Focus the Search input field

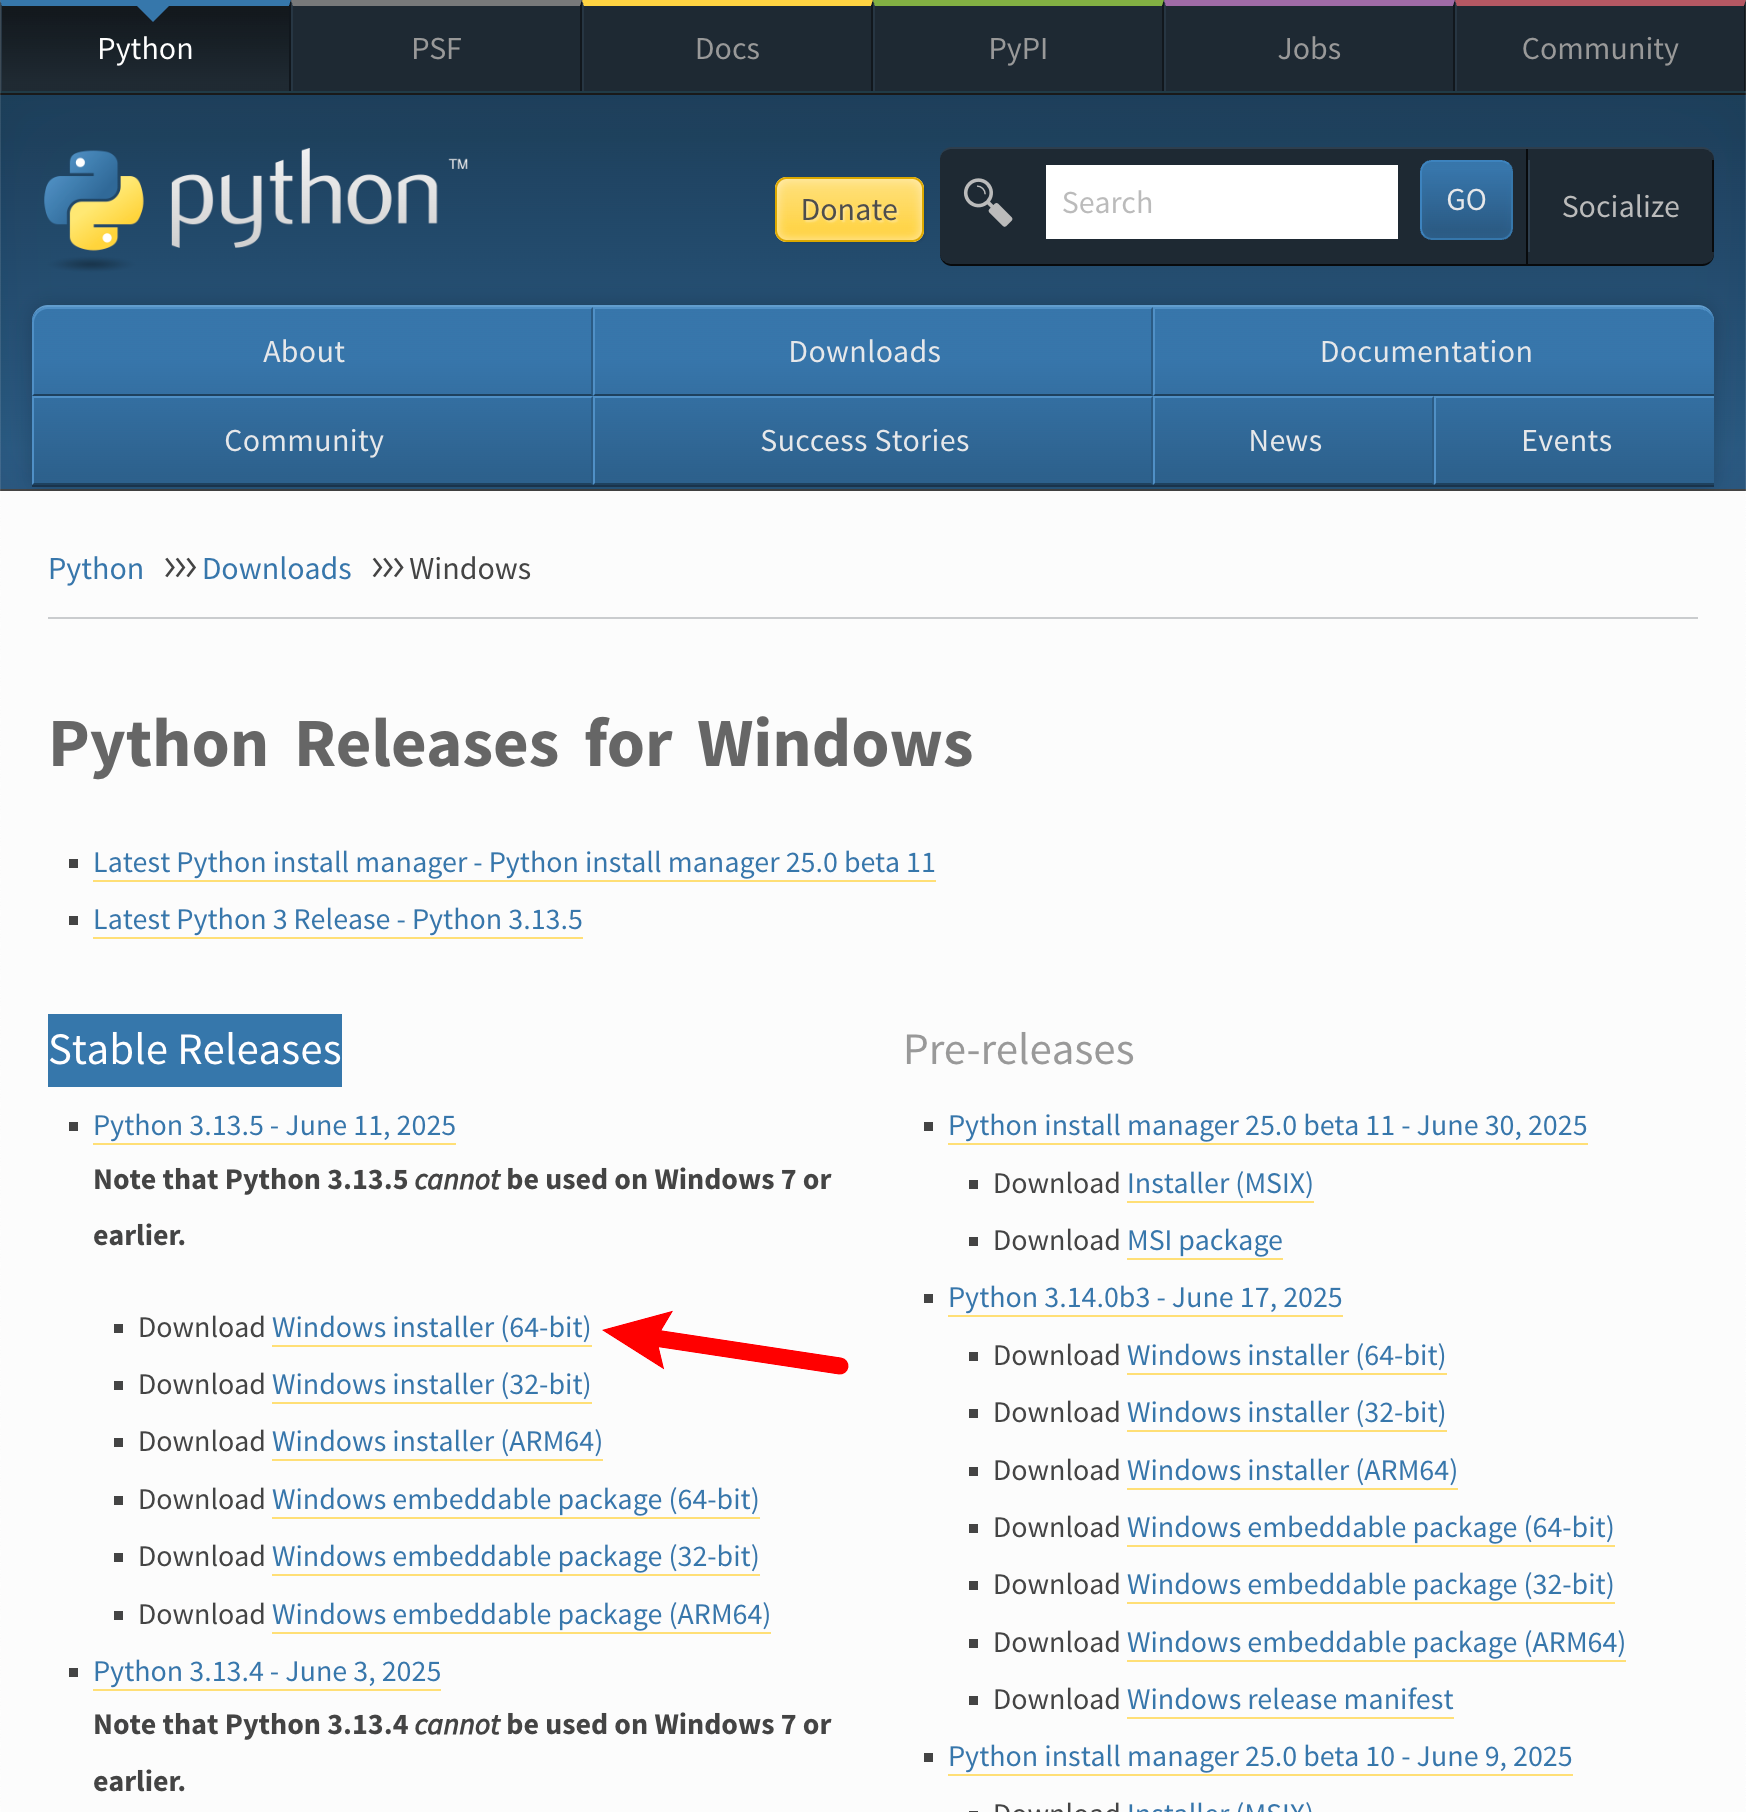pyautogui.click(x=1221, y=202)
